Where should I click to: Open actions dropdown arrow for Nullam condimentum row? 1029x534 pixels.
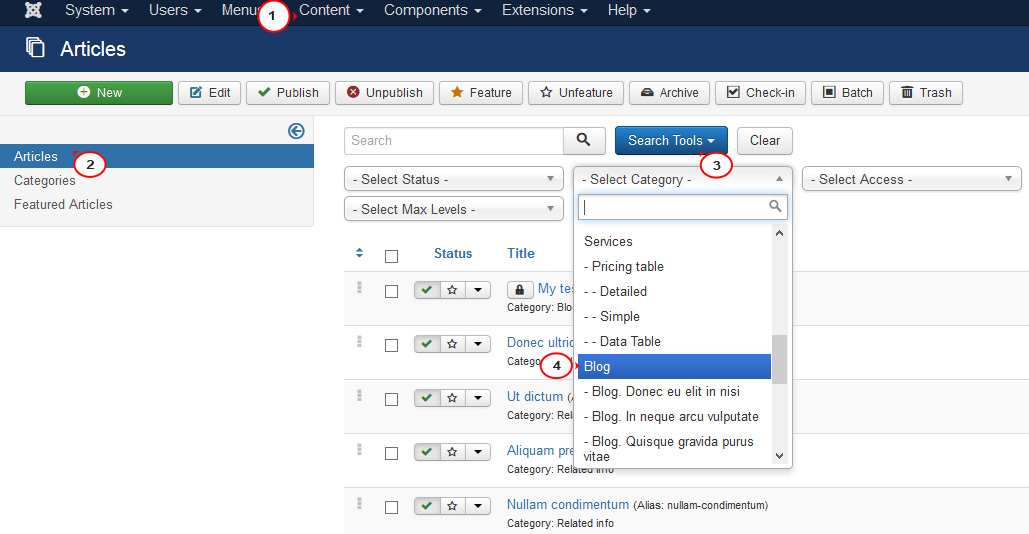(x=478, y=506)
